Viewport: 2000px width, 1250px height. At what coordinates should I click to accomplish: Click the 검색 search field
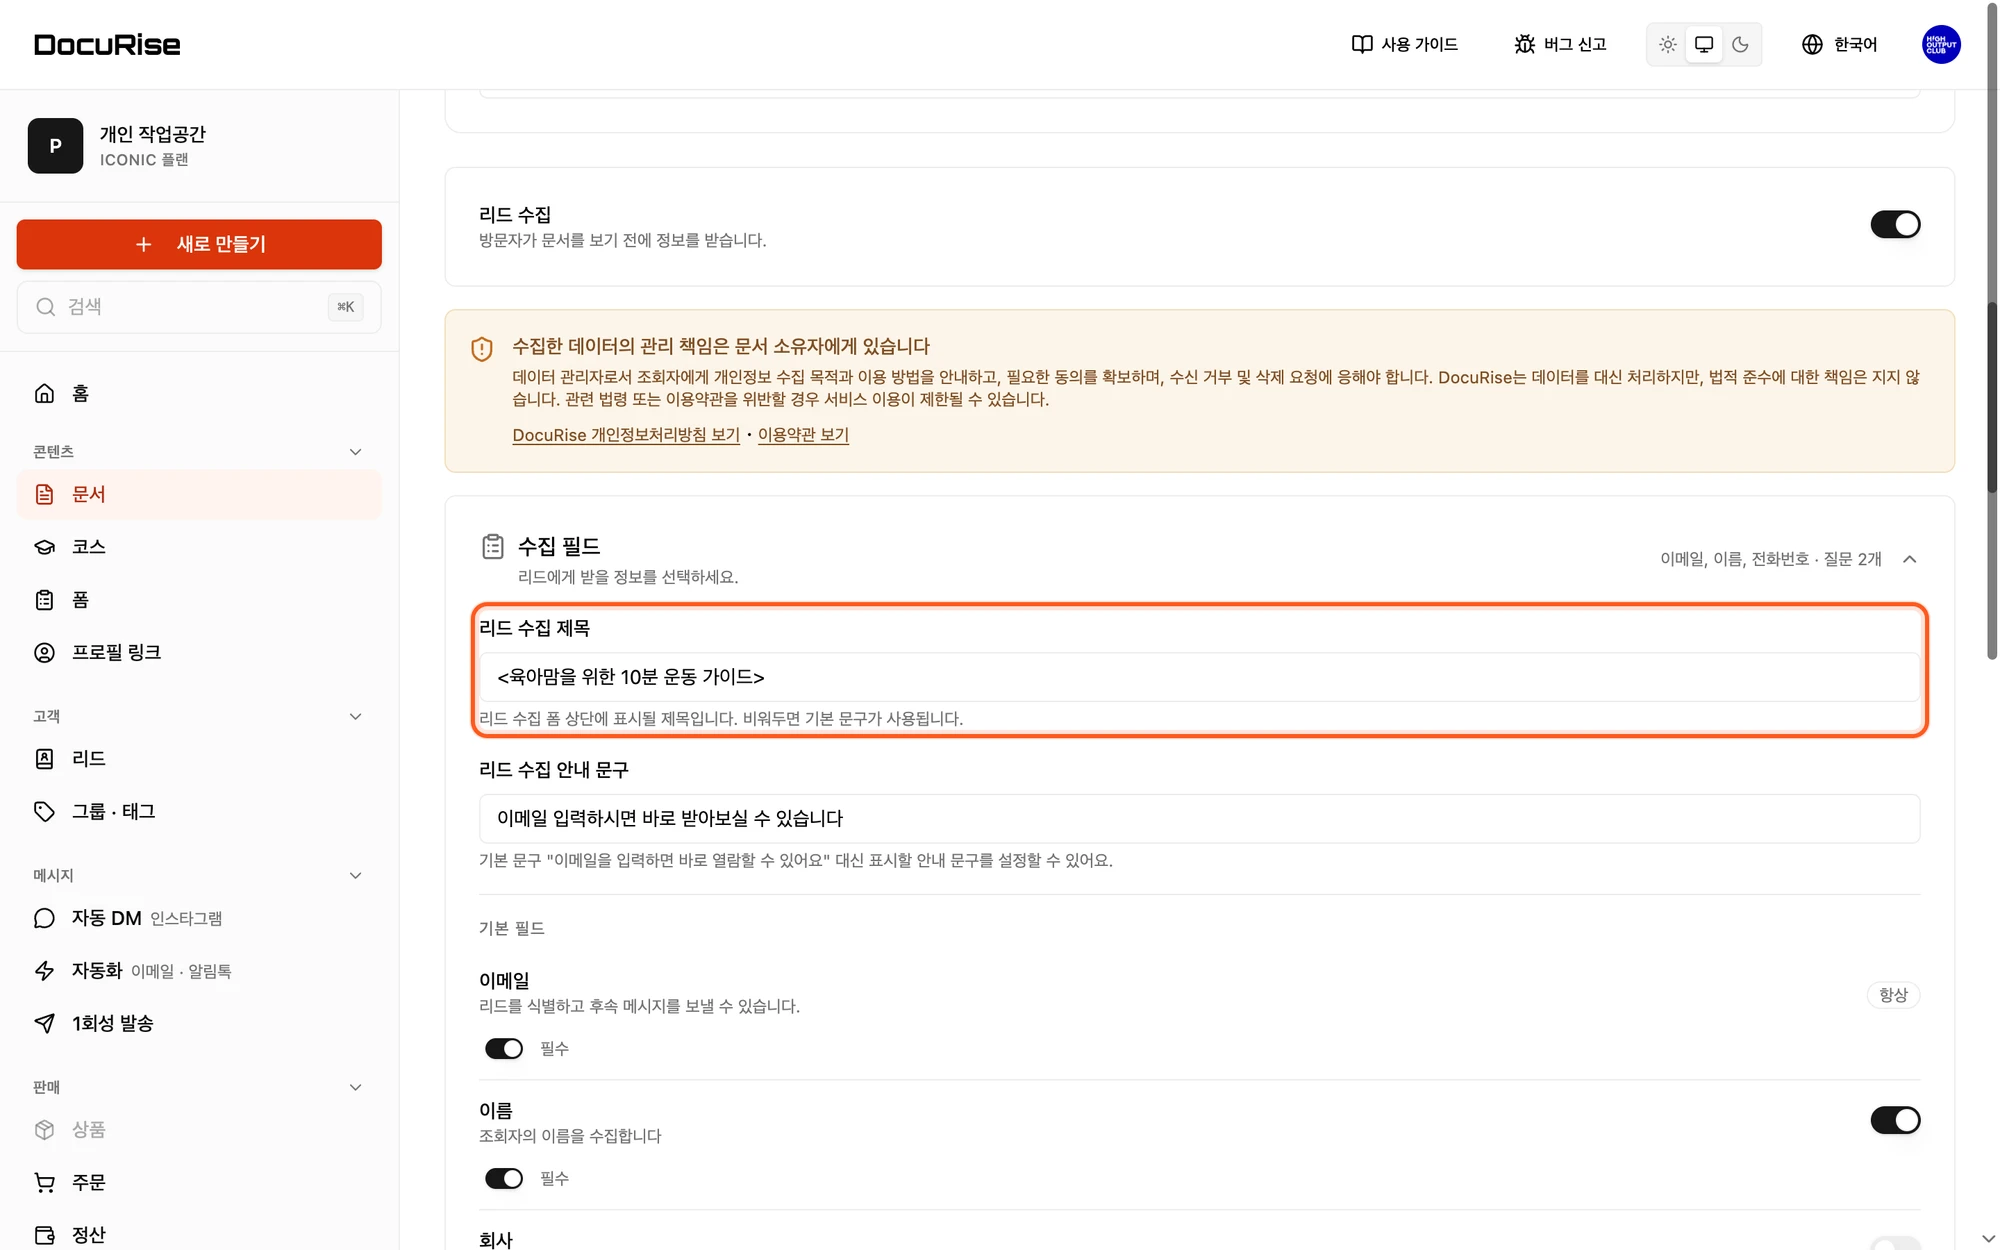coord(199,307)
